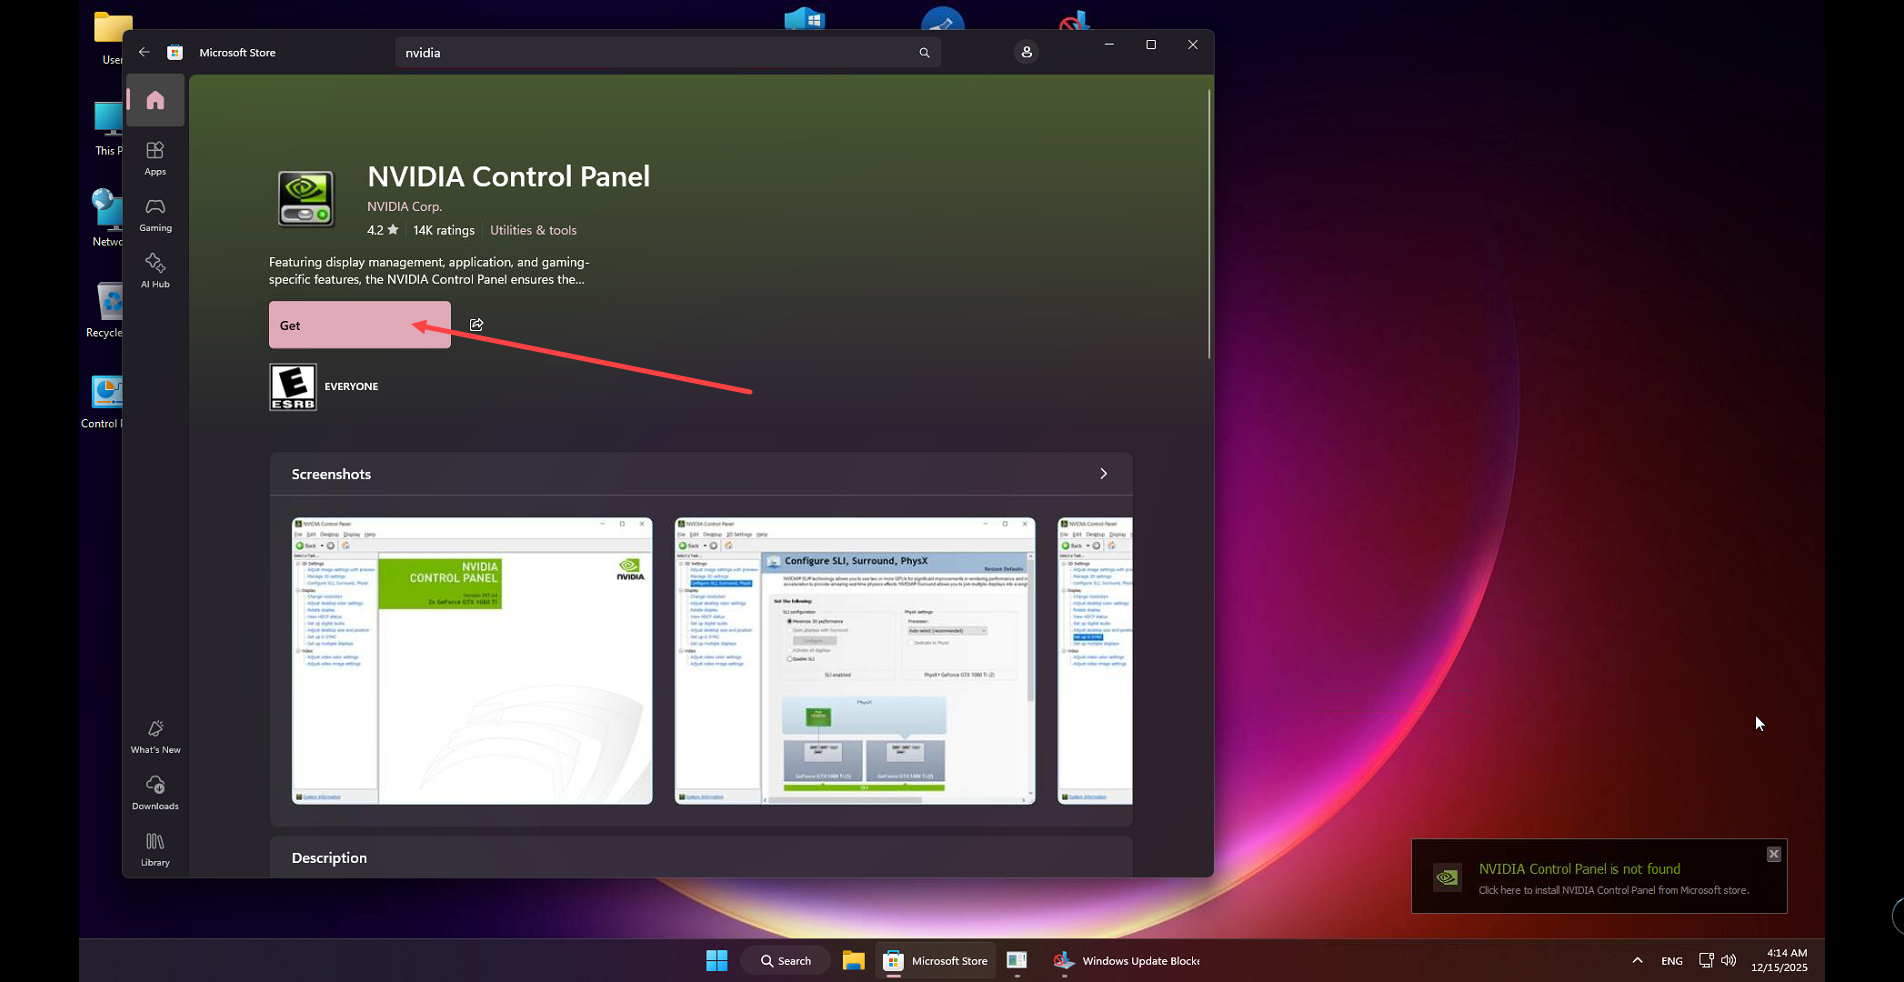Open the Apps section in the sidebar
Viewport: 1904px width, 982px height.
click(155, 158)
